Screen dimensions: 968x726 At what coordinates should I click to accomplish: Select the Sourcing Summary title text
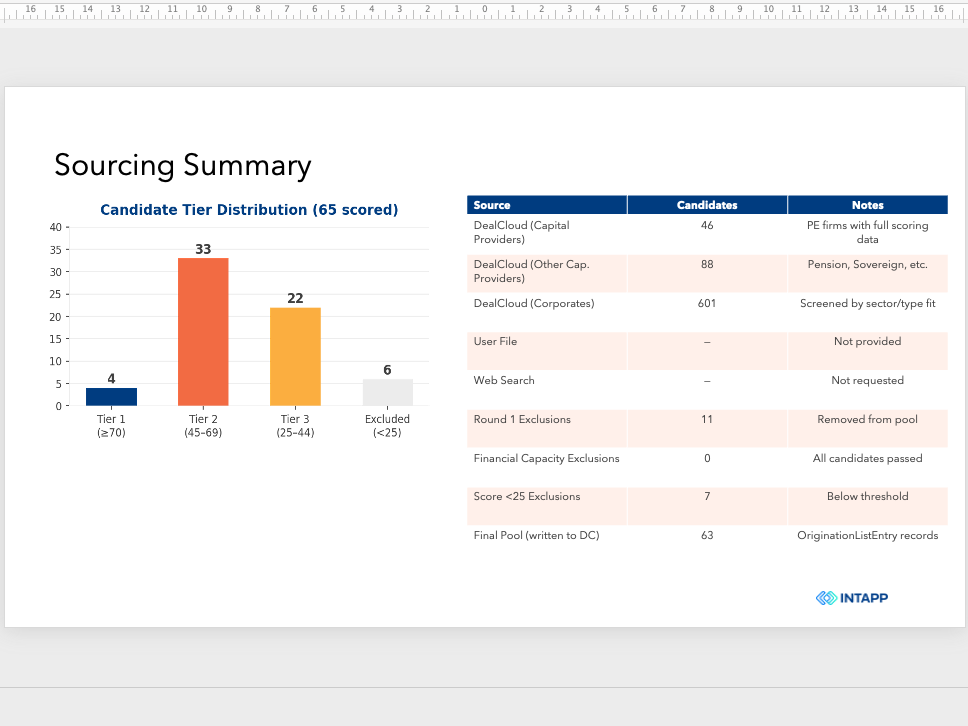183,165
